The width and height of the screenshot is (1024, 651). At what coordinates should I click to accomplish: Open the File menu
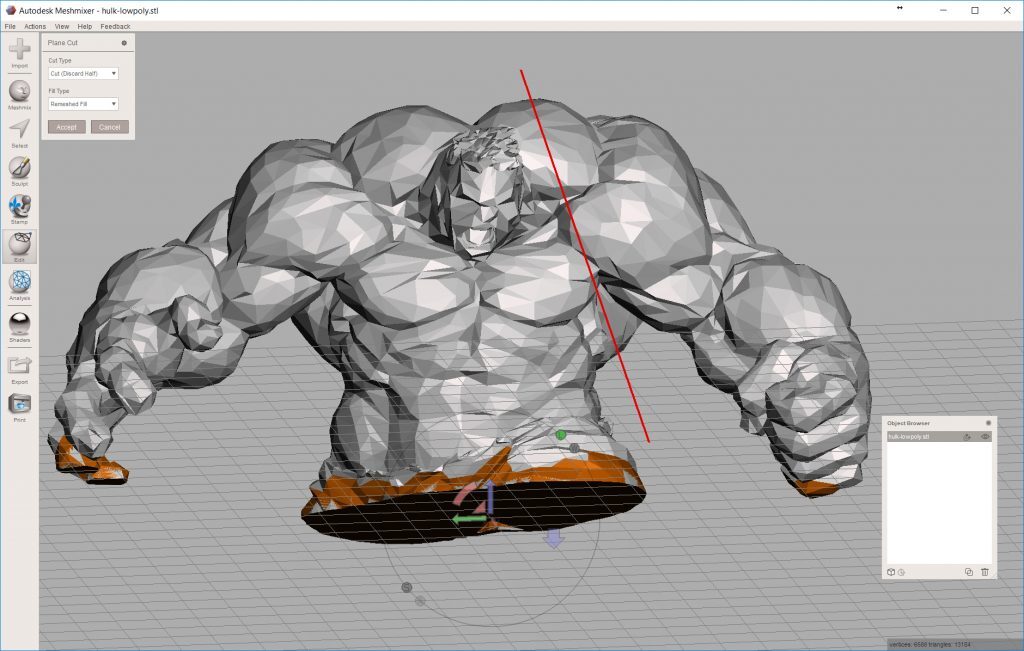[x=10, y=27]
